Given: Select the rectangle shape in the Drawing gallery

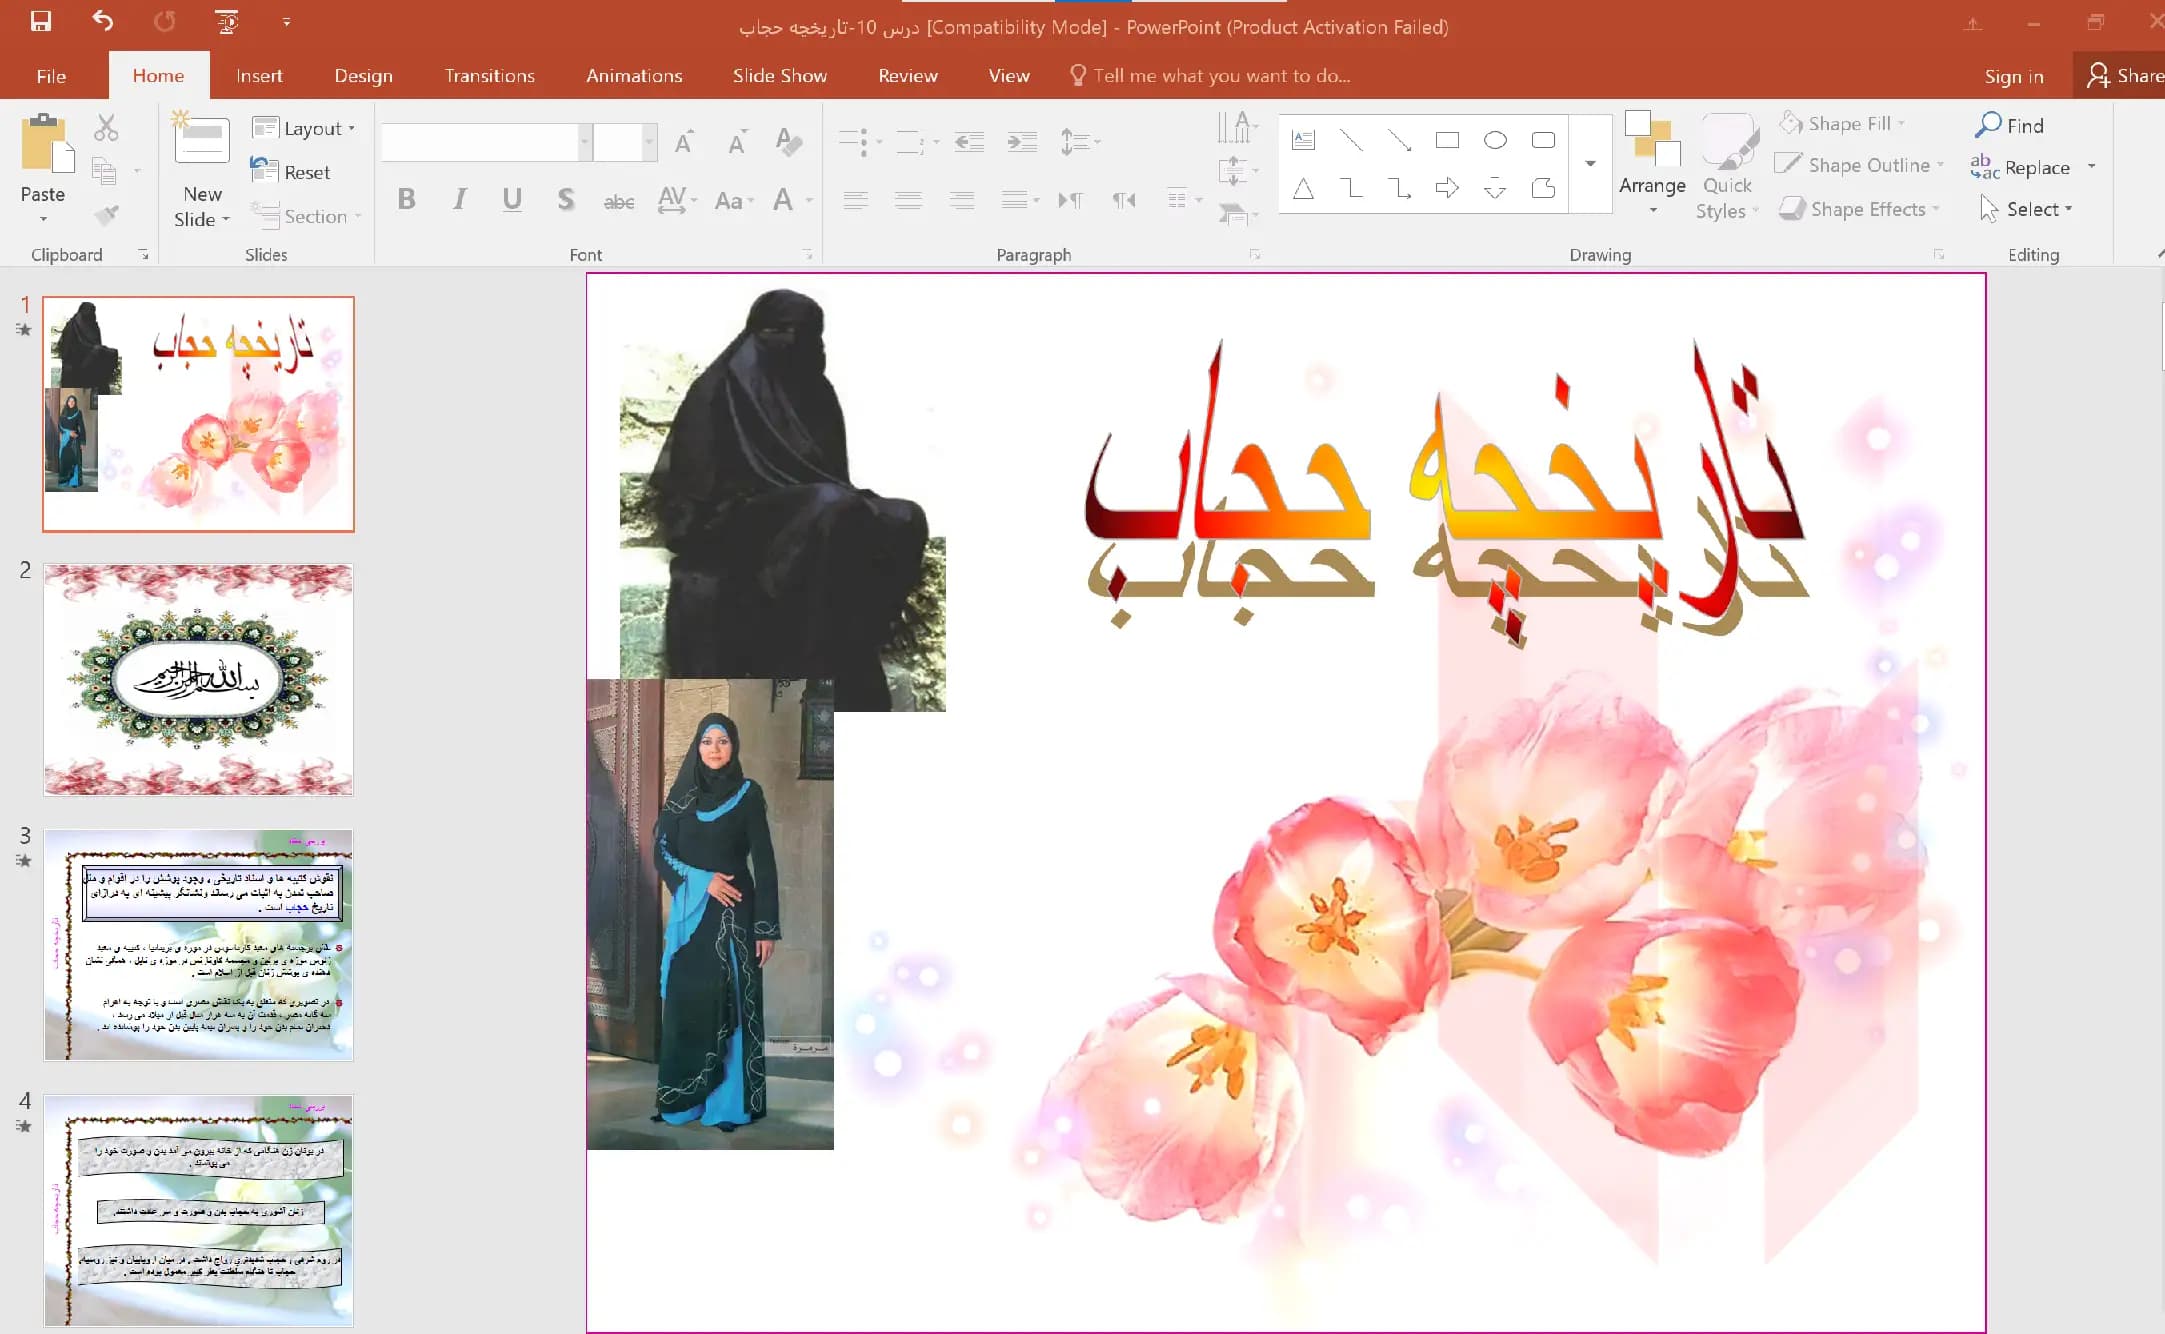Looking at the screenshot, I should pyautogui.click(x=1447, y=140).
